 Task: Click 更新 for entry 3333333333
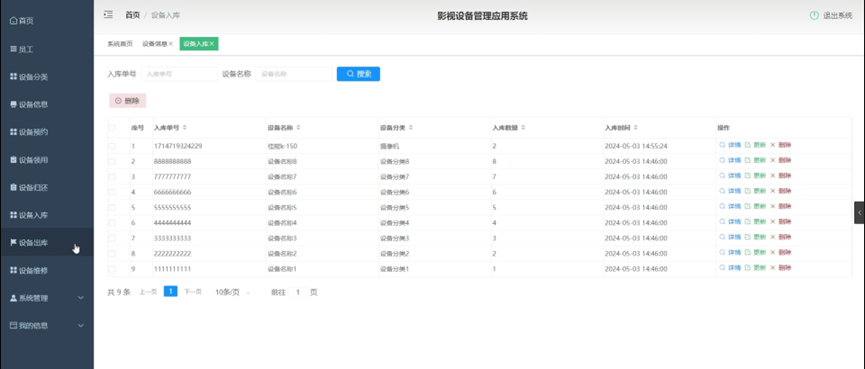point(755,237)
